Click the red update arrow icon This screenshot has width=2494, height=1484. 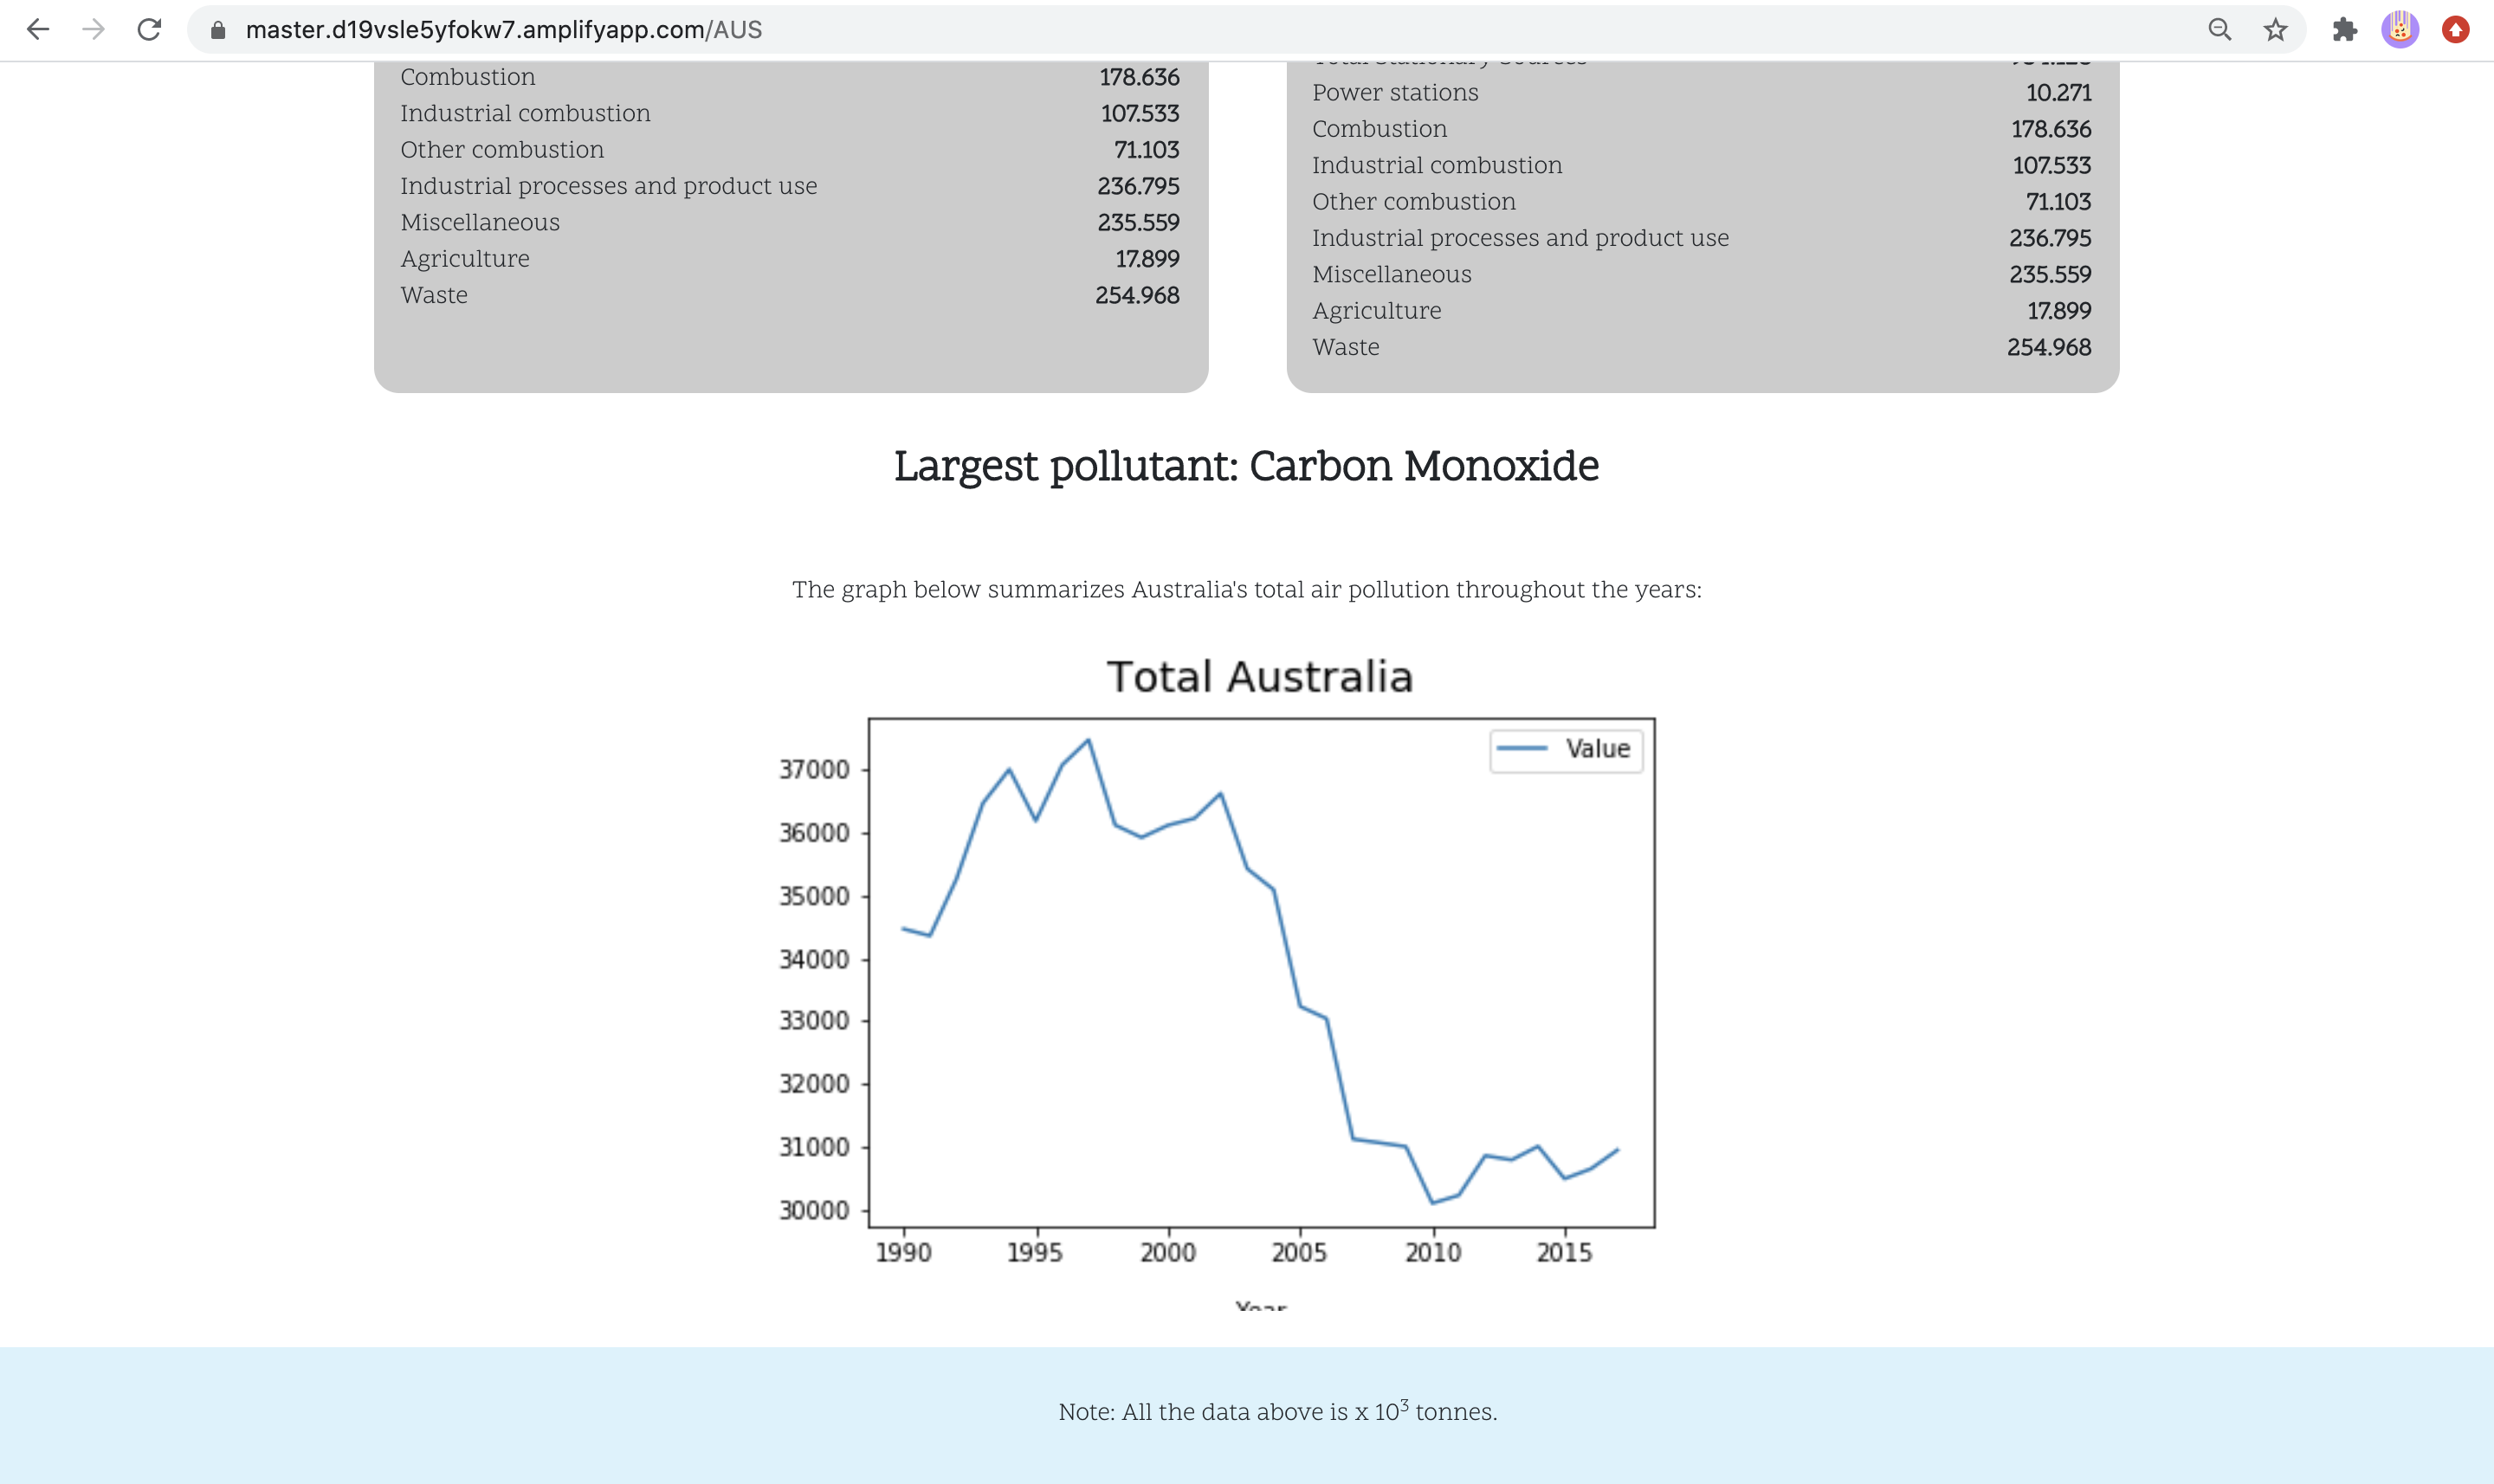coord(2455,30)
